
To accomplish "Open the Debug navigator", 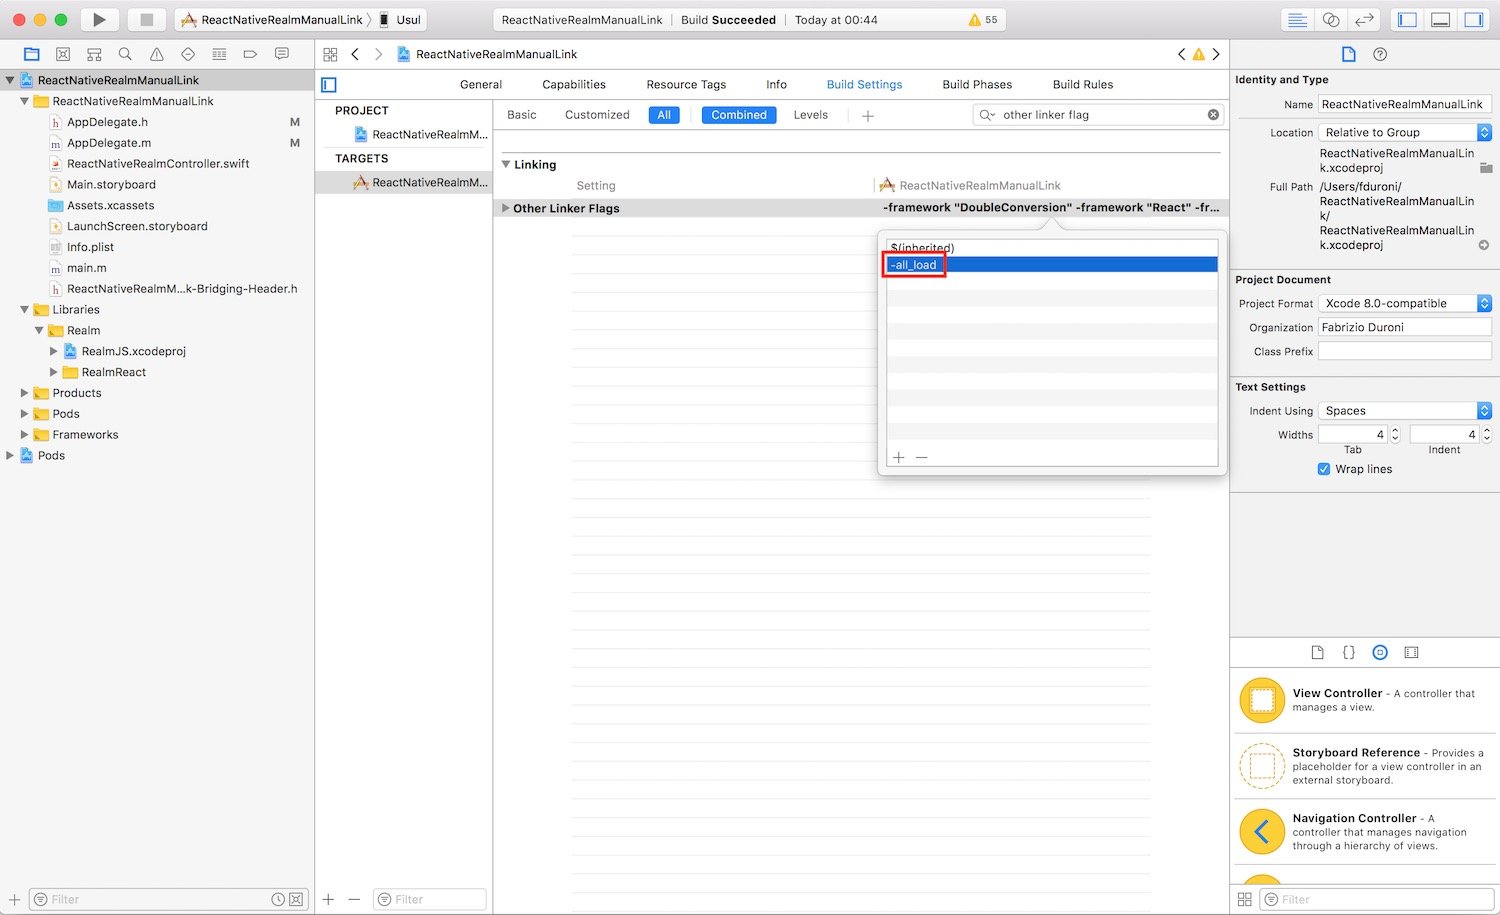I will (x=219, y=54).
